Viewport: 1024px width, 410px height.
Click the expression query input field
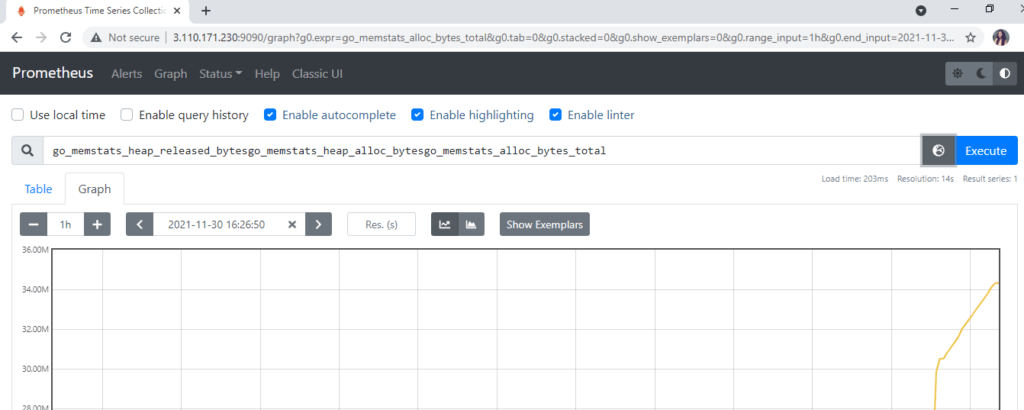[x=482, y=151]
